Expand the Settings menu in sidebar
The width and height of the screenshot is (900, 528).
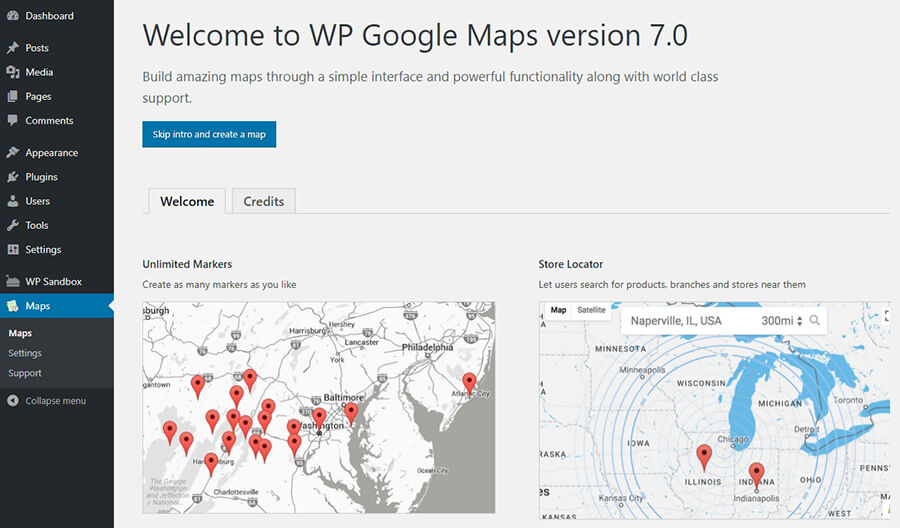[x=43, y=250]
